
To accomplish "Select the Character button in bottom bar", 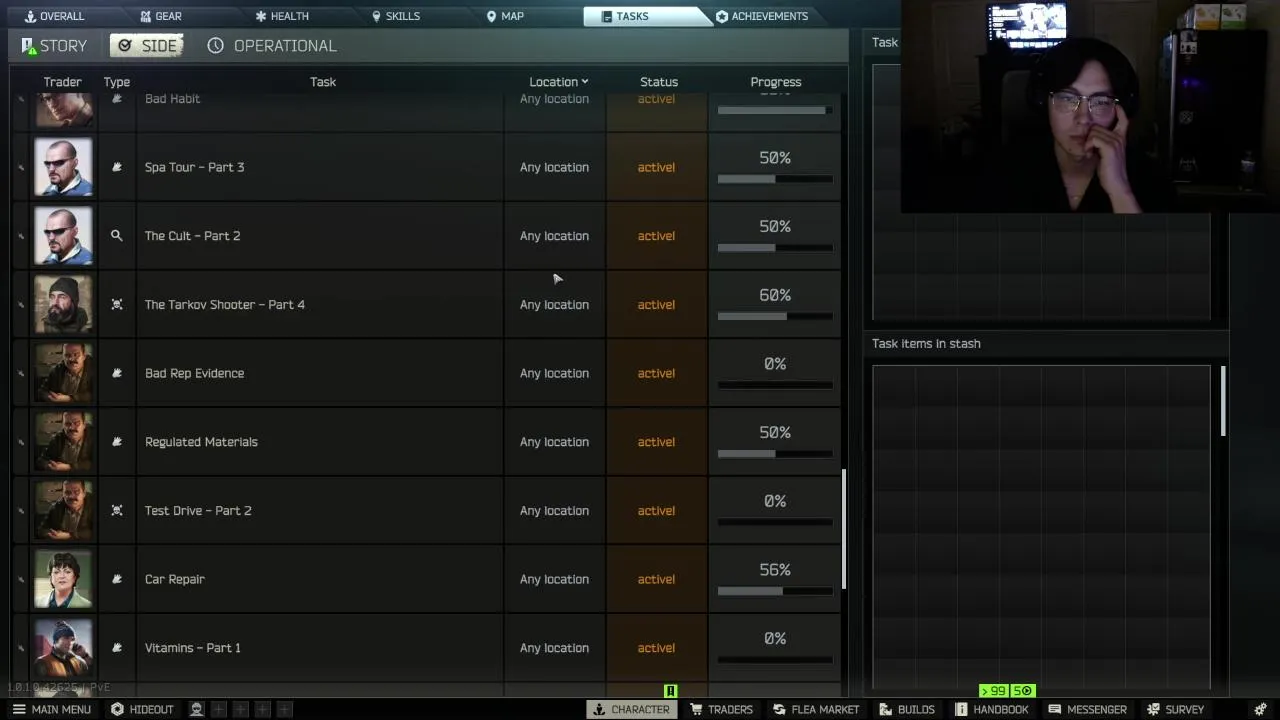I will point(631,709).
